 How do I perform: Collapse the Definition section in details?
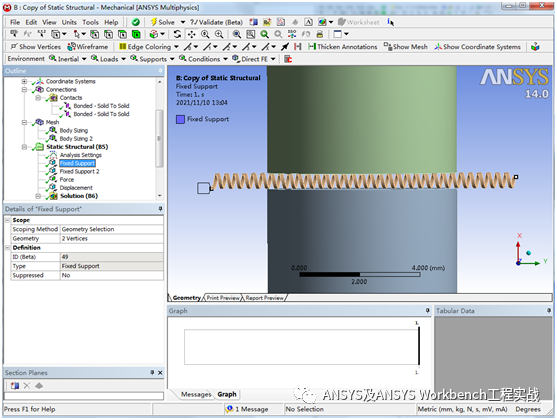pyautogui.click(x=7, y=248)
